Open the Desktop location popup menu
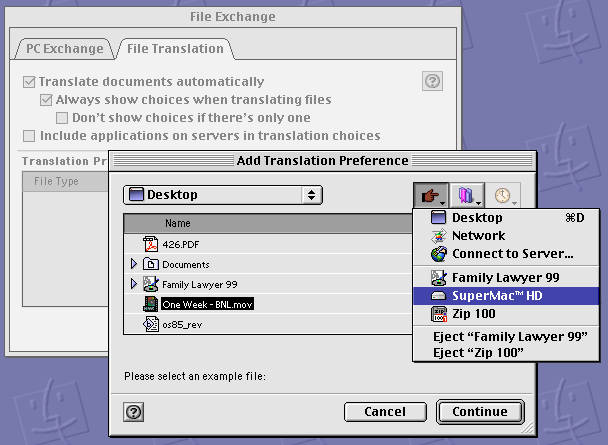Screen dimensions: 608x445 (222, 195)
